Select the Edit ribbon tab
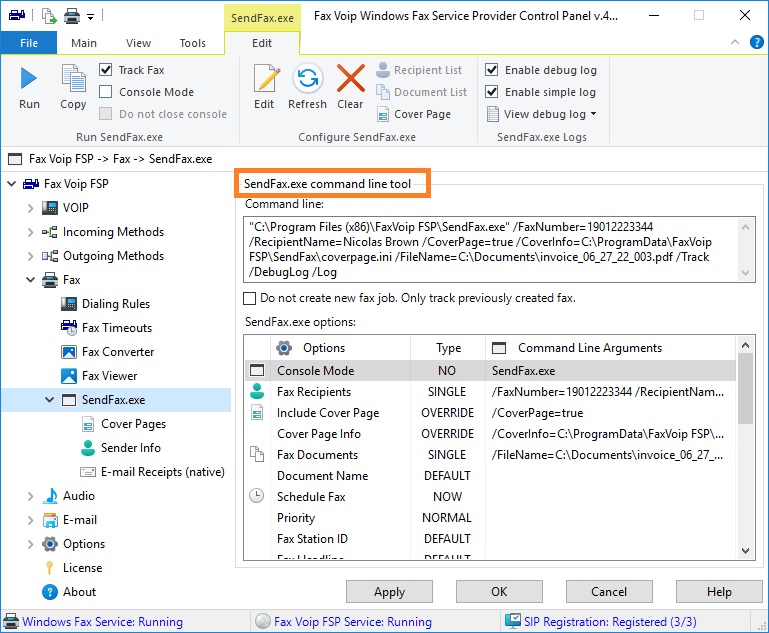This screenshot has width=769, height=633. pos(262,43)
